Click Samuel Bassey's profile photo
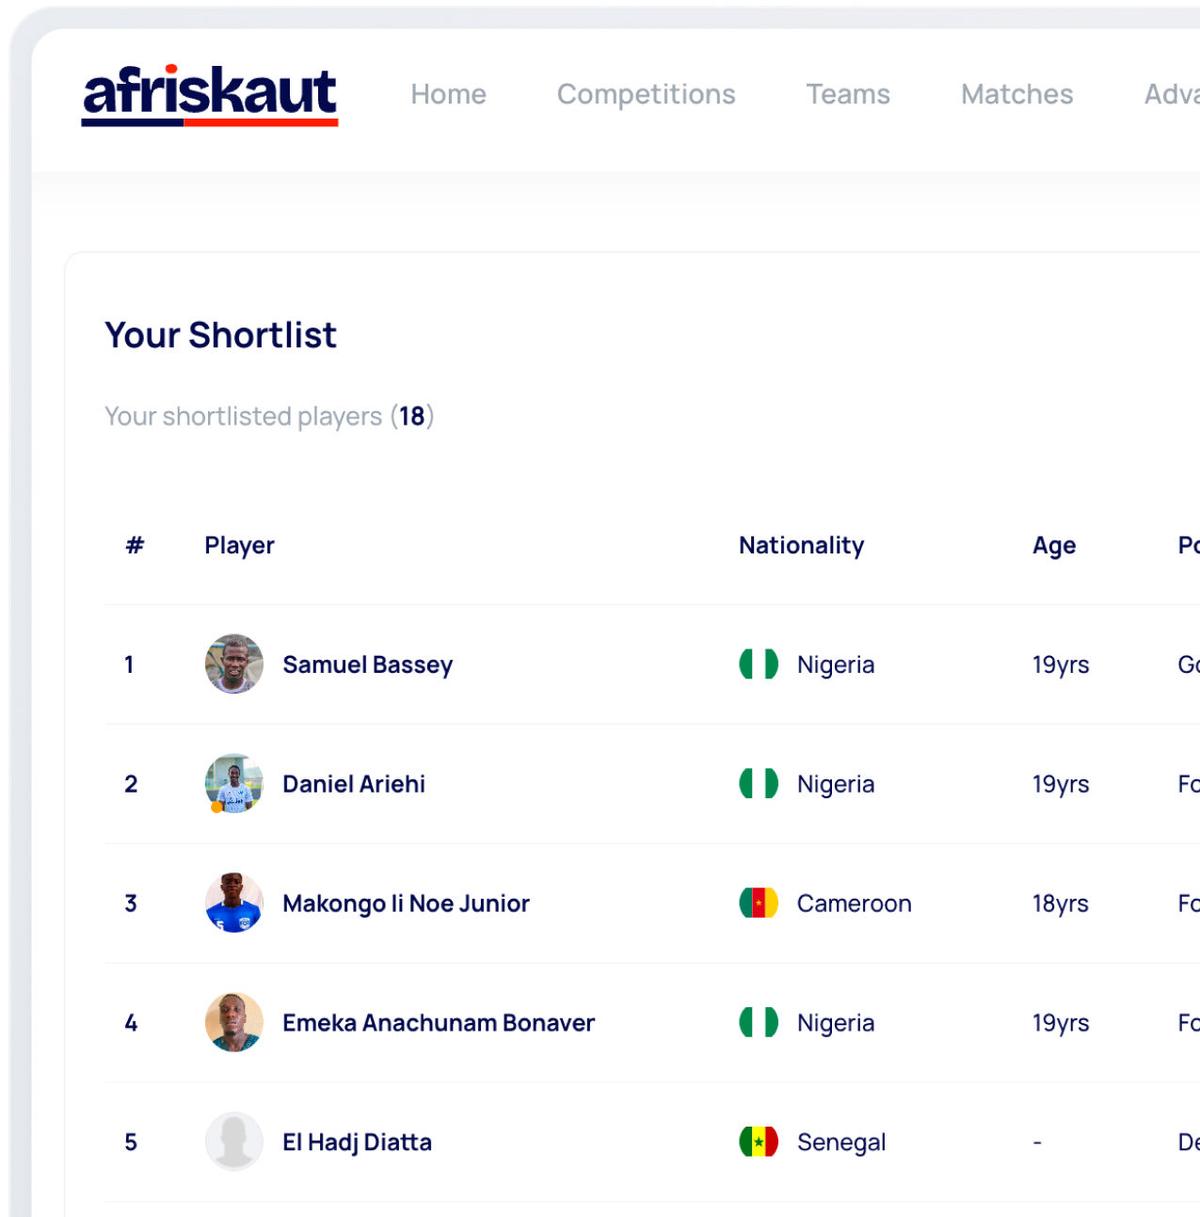The width and height of the screenshot is (1200, 1217). click(x=234, y=664)
